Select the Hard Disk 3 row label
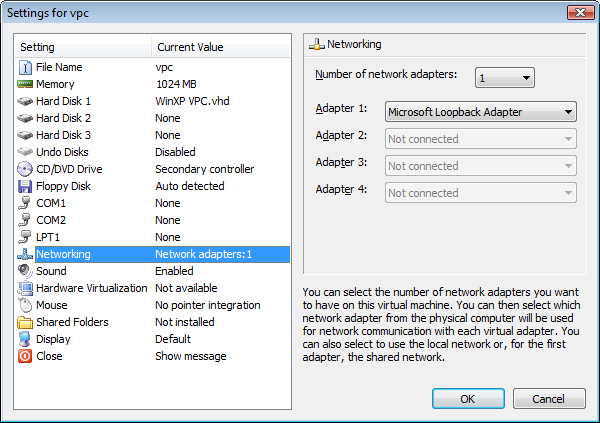The width and height of the screenshot is (600, 423). [63, 135]
